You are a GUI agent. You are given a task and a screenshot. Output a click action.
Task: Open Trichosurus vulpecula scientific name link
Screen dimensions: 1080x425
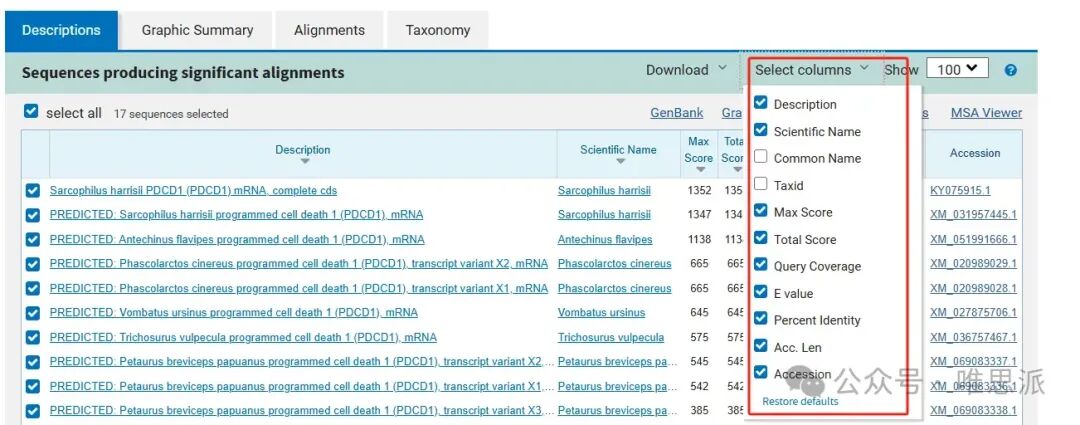pyautogui.click(x=611, y=338)
